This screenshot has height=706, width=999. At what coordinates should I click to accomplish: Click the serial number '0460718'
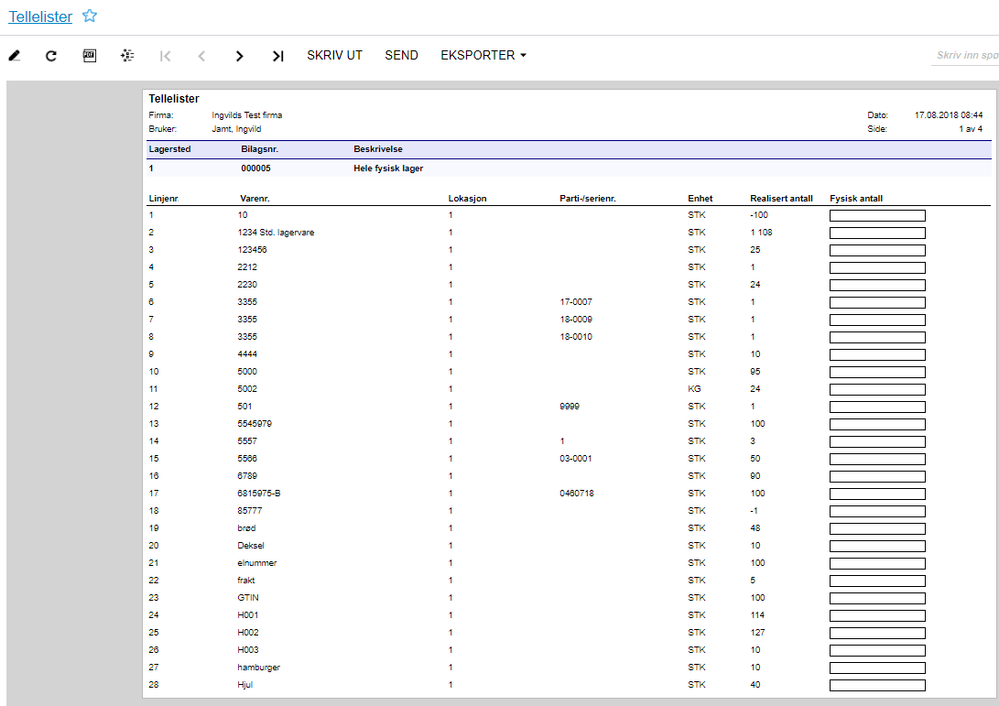(x=577, y=493)
